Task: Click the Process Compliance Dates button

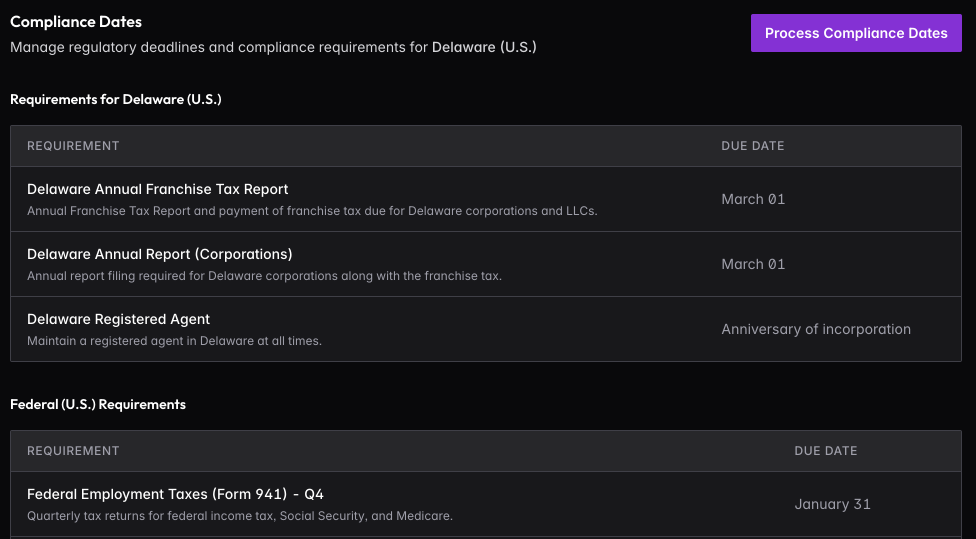Action: [x=856, y=33]
